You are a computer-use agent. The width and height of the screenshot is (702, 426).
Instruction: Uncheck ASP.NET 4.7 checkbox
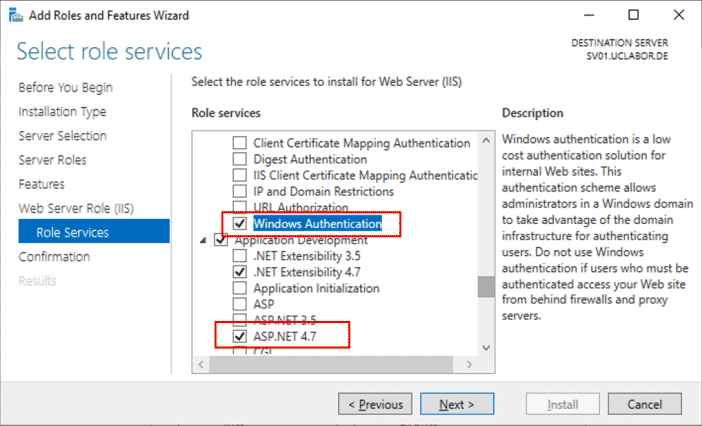[x=239, y=337]
